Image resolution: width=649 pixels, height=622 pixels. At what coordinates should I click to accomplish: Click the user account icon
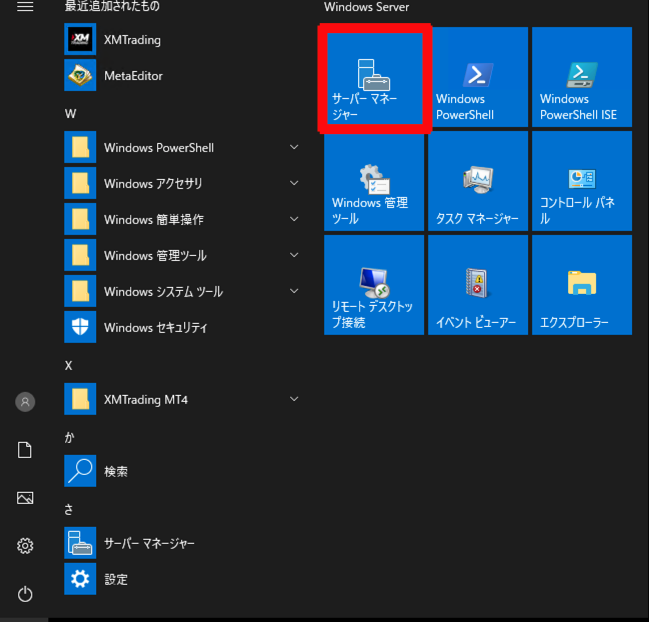click(26, 402)
